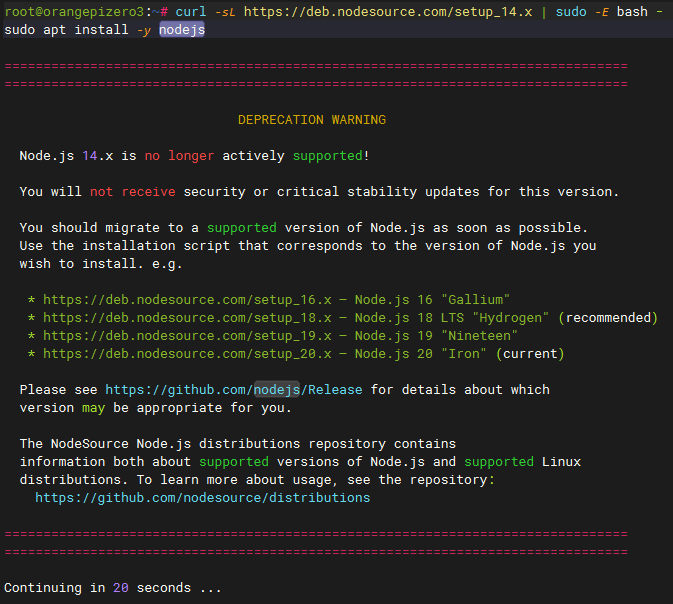Viewport: 673px width, 604px height.
Task: Click the '"Gallium"' codename text
Action: [476, 300]
